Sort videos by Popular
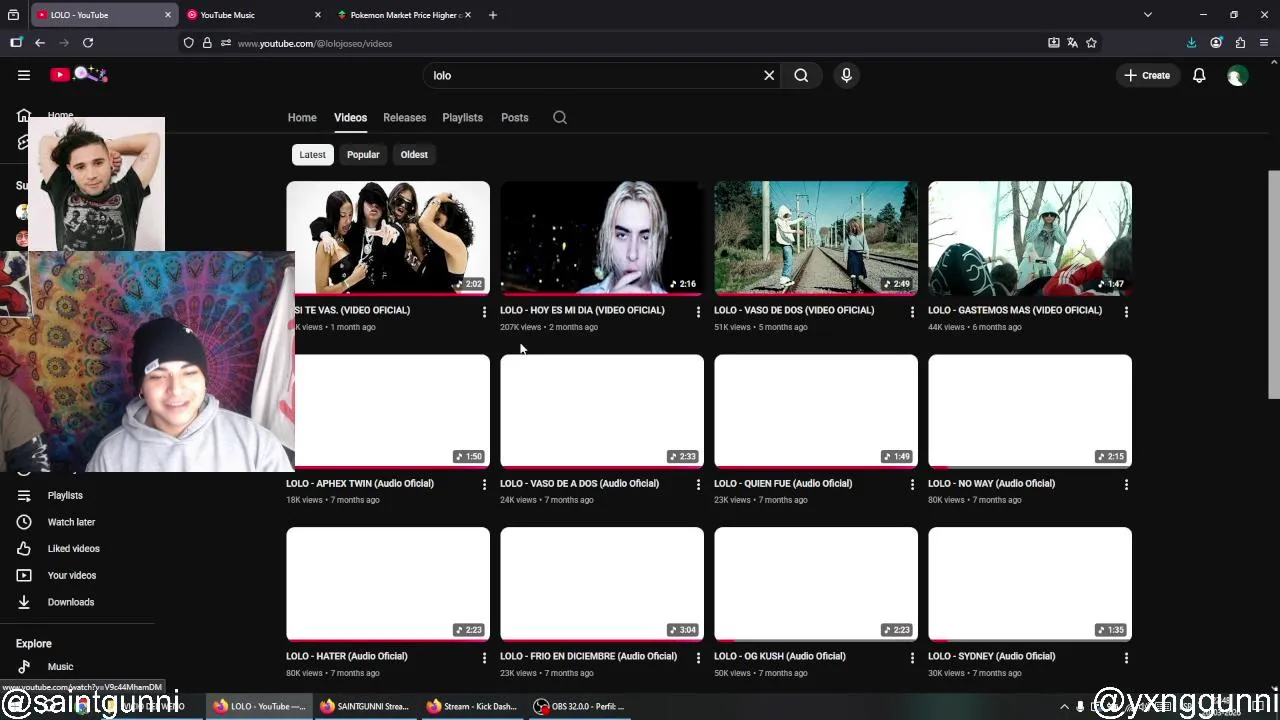Image resolution: width=1280 pixels, height=720 pixels. [x=363, y=155]
